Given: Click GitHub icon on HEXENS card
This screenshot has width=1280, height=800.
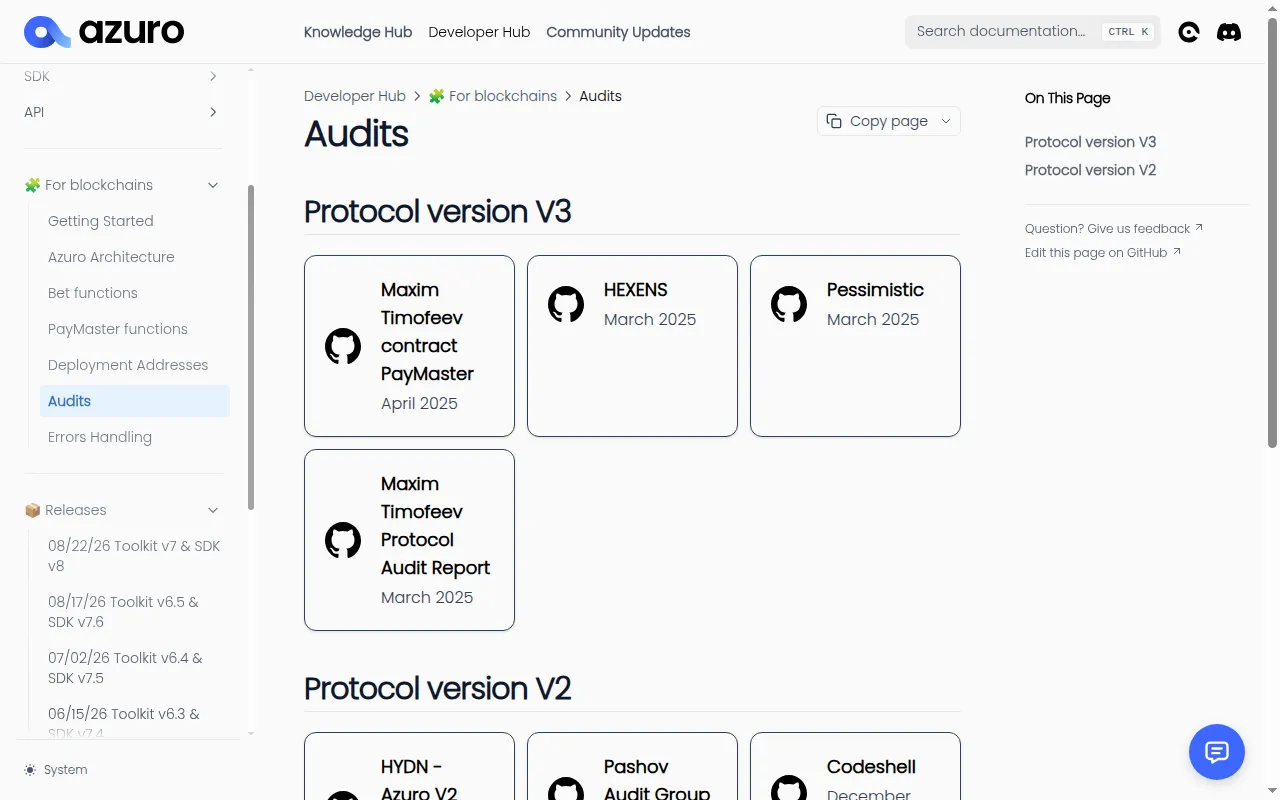Looking at the screenshot, I should pos(566,304).
